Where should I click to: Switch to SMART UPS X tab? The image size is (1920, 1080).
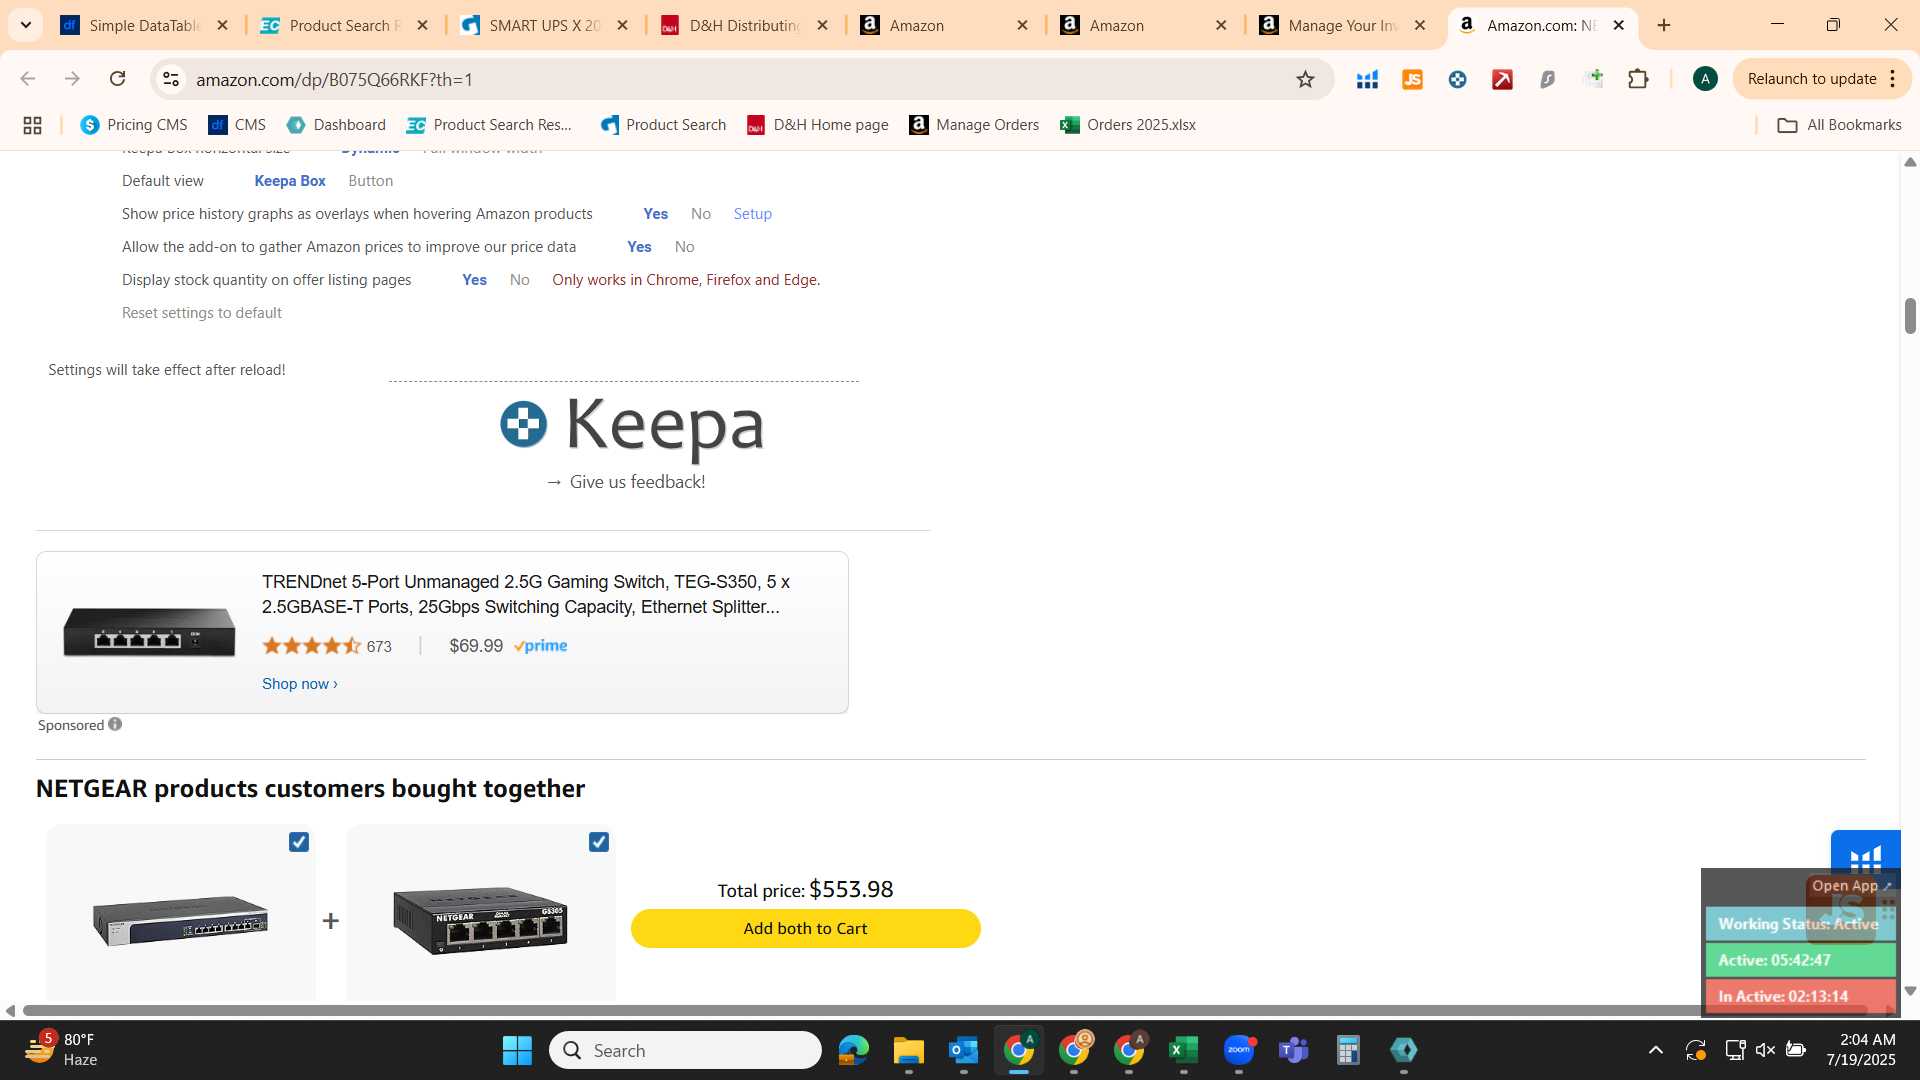pyautogui.click(x=545, y=25)
